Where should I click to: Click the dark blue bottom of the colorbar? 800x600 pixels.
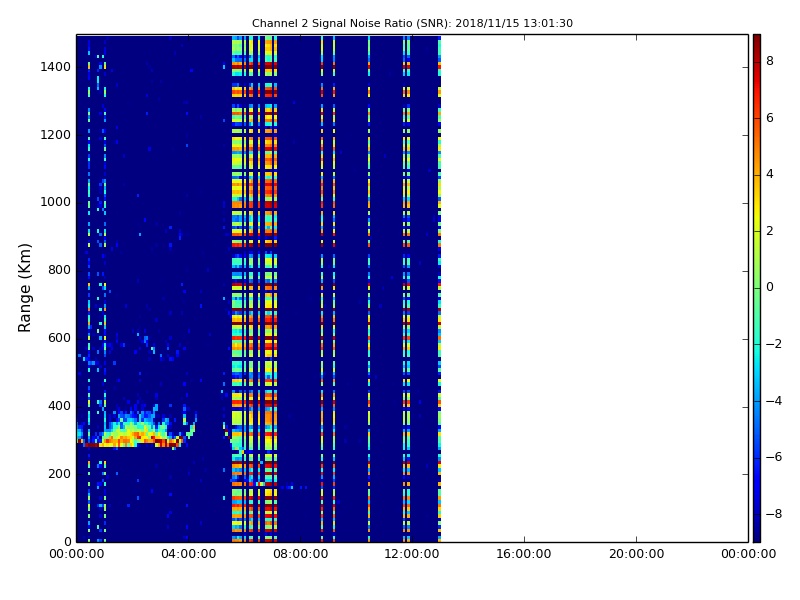click(x=757, y=531)
